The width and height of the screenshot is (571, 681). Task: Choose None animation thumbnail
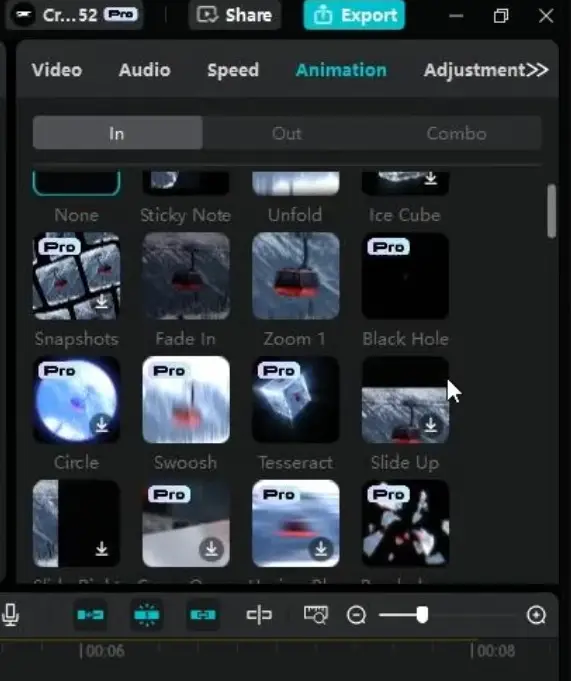click(76, 182)
